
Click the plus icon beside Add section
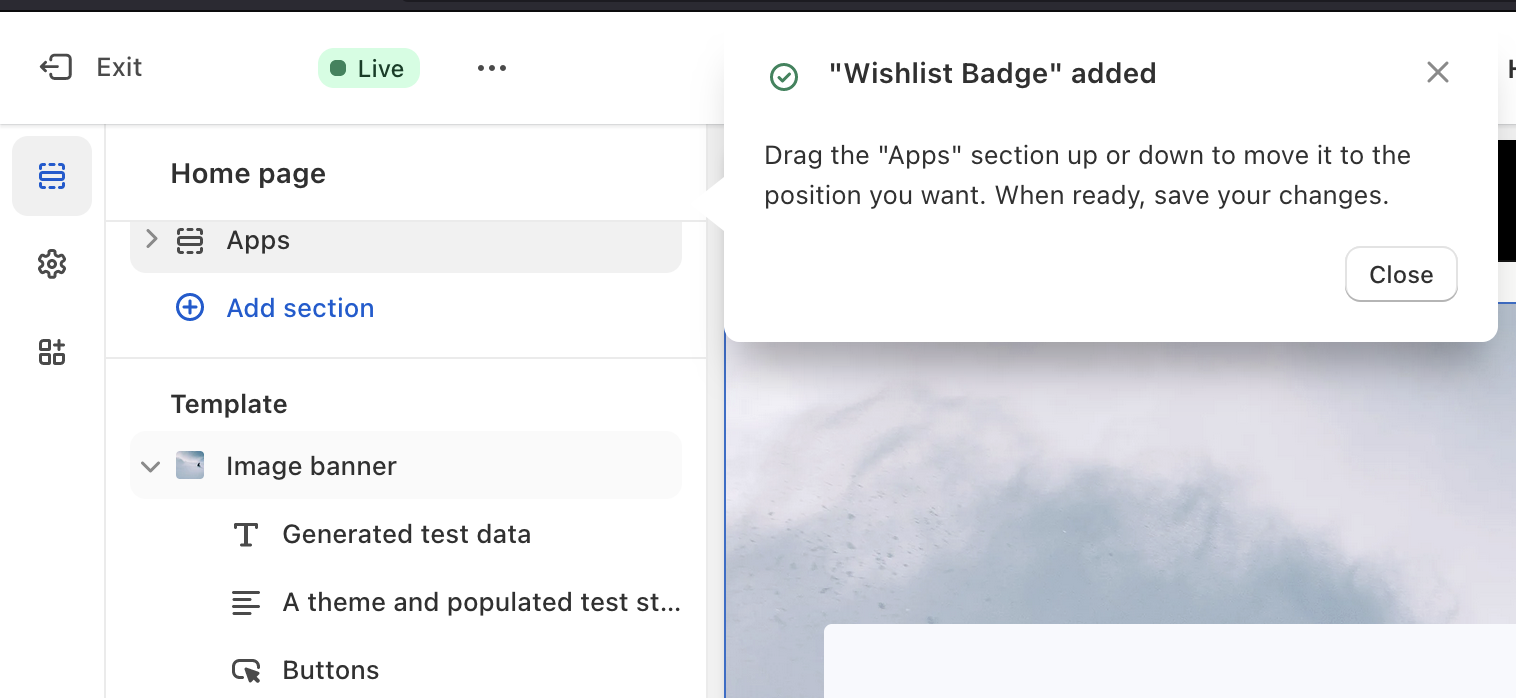tap(190, 307)
